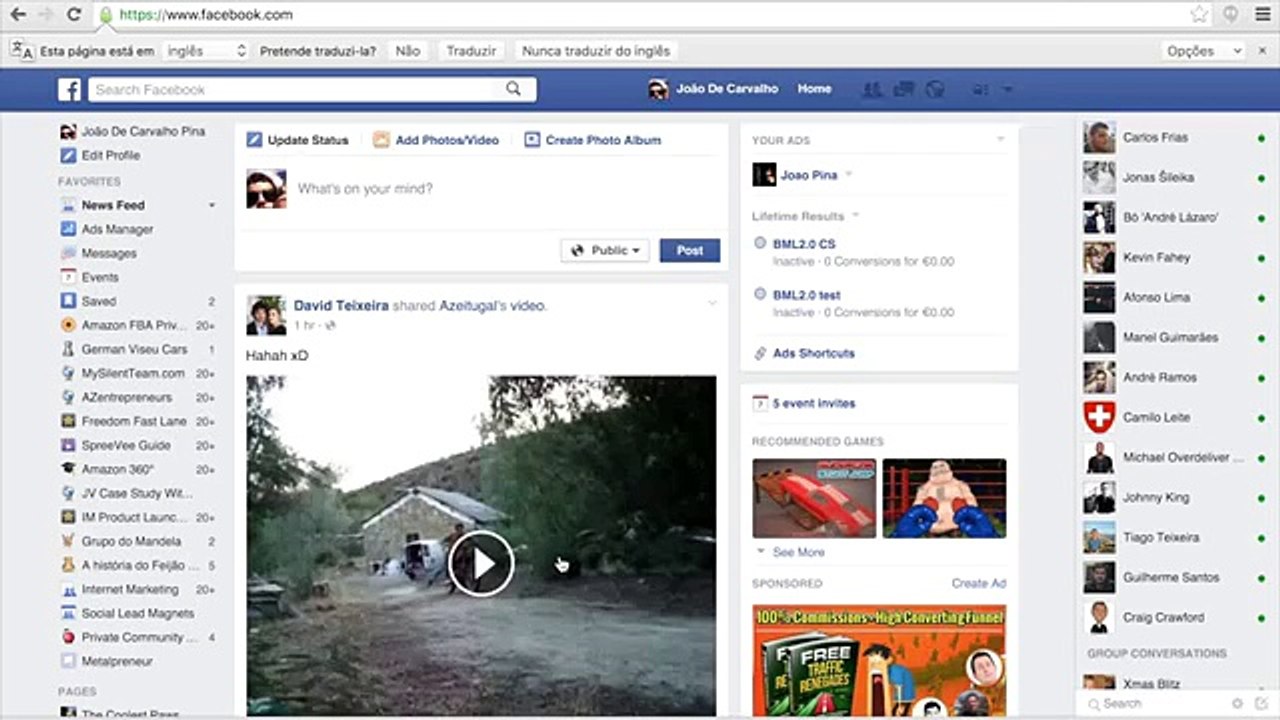Open chat with Craig Crawford
Image resolution: width=1280 pixels, height=720 pixels.
(x=1176, y=617)
